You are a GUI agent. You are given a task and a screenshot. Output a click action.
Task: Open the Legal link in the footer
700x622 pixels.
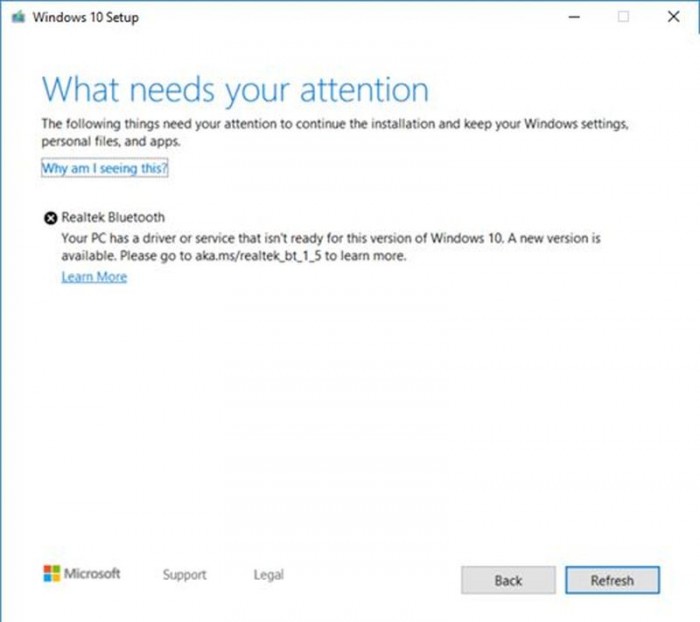(268, 575)
